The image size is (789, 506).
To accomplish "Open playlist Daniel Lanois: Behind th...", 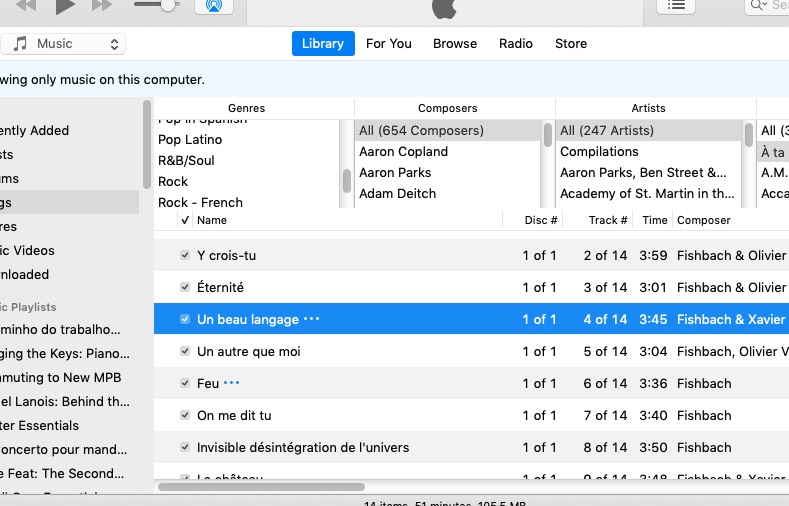I will coord(64,401).
